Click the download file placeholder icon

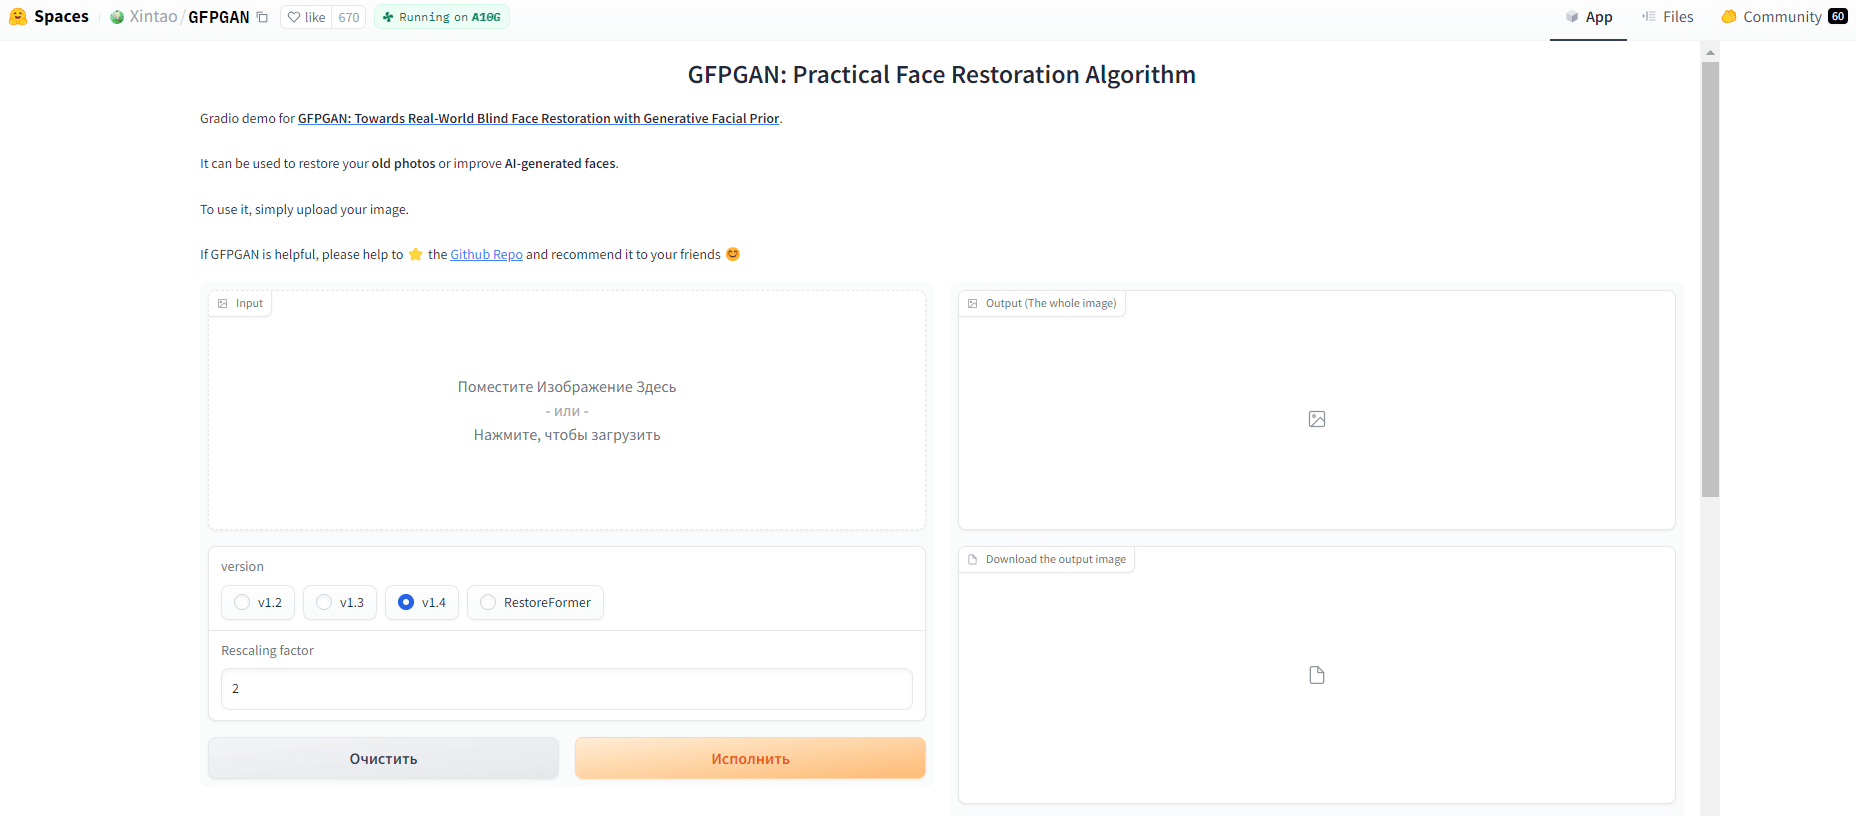(x=1316, y=675)
